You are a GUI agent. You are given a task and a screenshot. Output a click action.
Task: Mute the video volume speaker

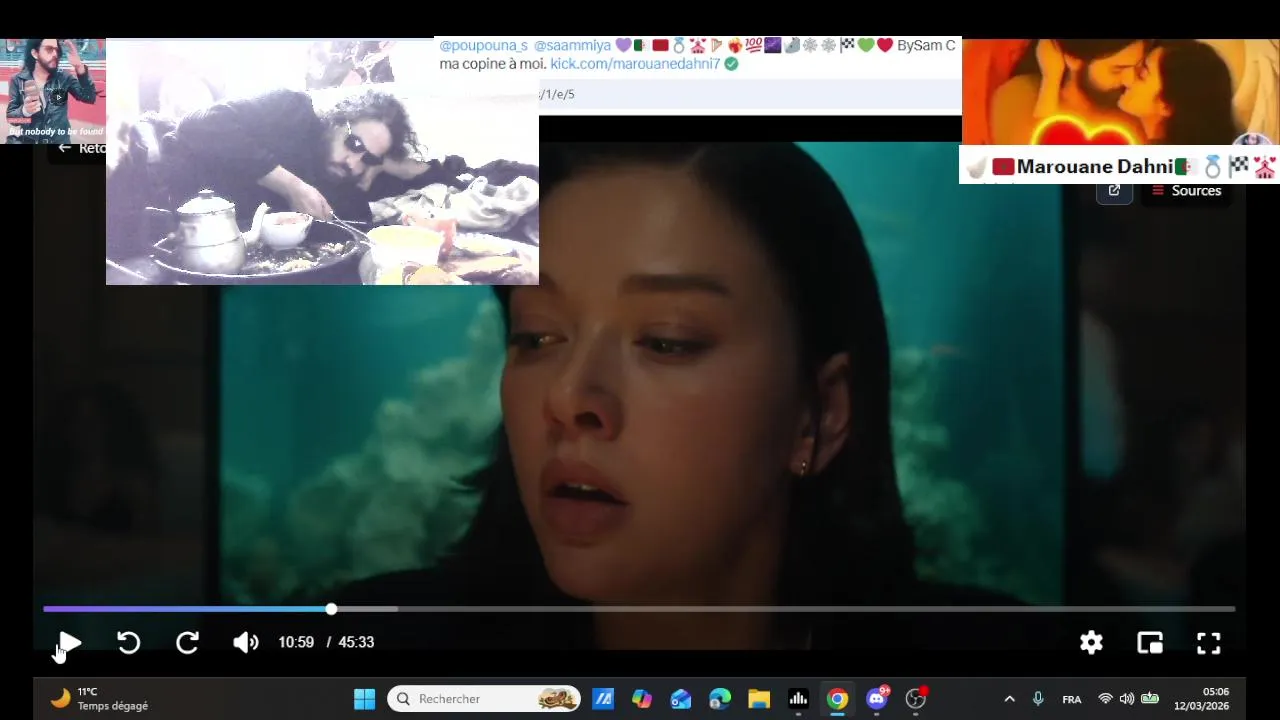tap(245, 643)
